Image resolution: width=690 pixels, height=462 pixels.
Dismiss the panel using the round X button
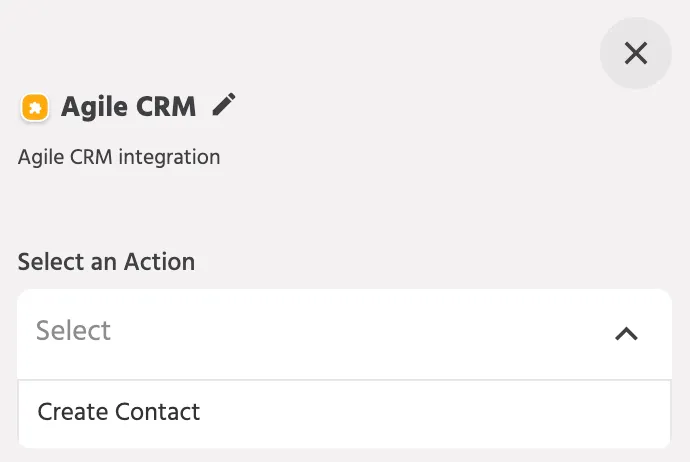point(635,53)
